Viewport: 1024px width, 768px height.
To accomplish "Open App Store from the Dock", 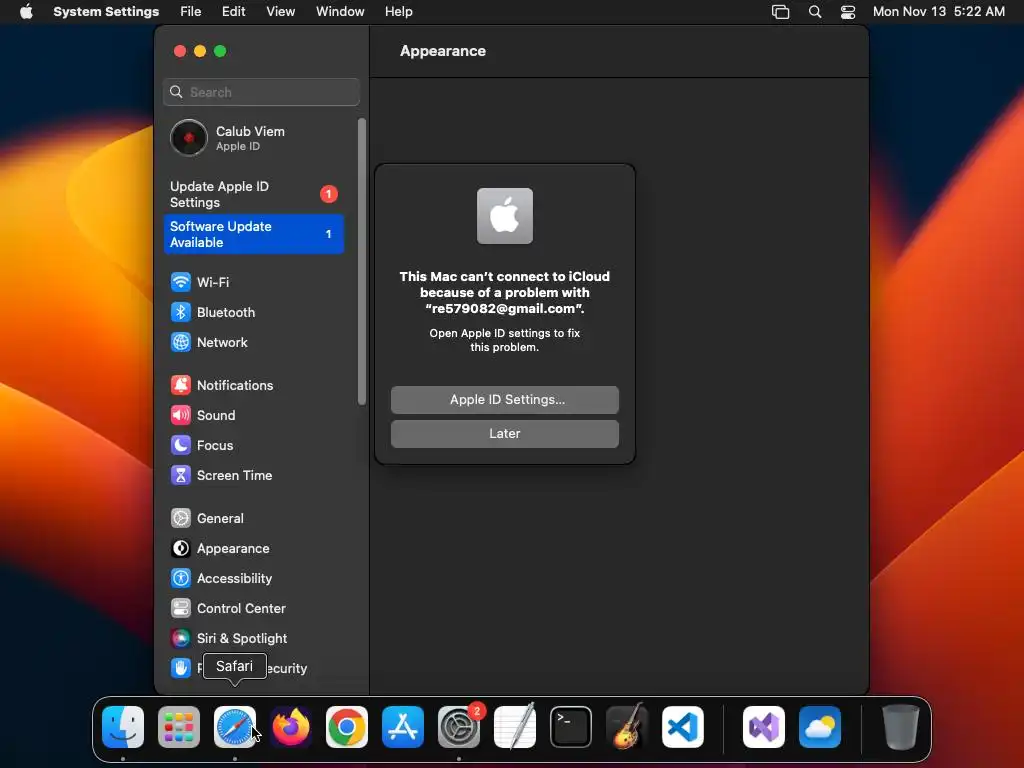I will click(403, 727).
